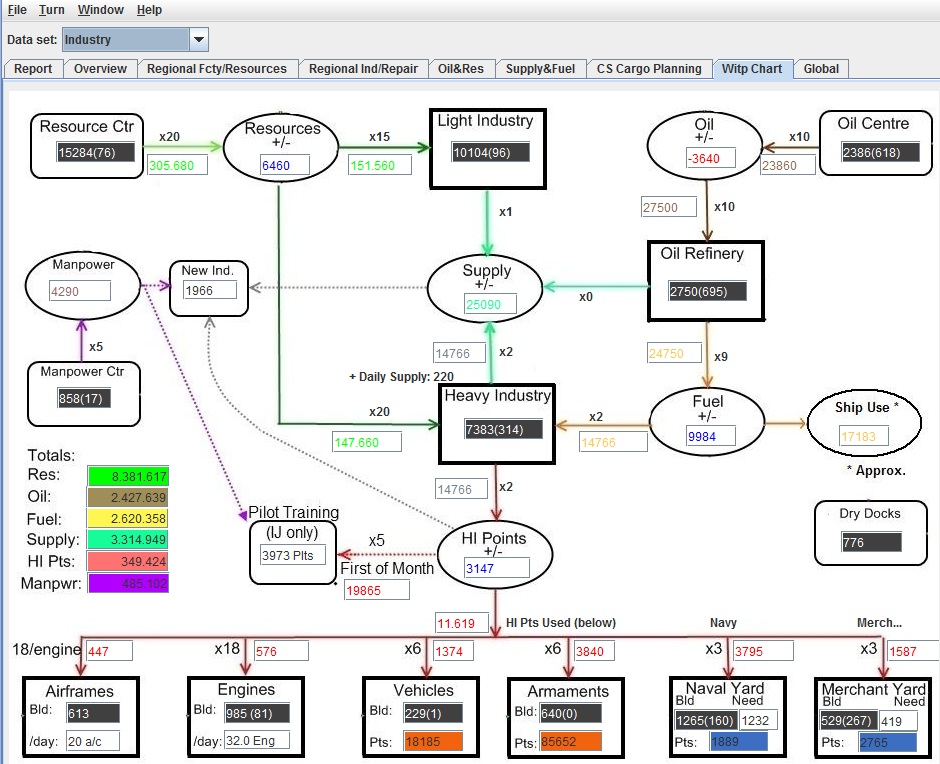
Task: Switch to the Oil&Res tab
Action: click(x=460, y=69)
